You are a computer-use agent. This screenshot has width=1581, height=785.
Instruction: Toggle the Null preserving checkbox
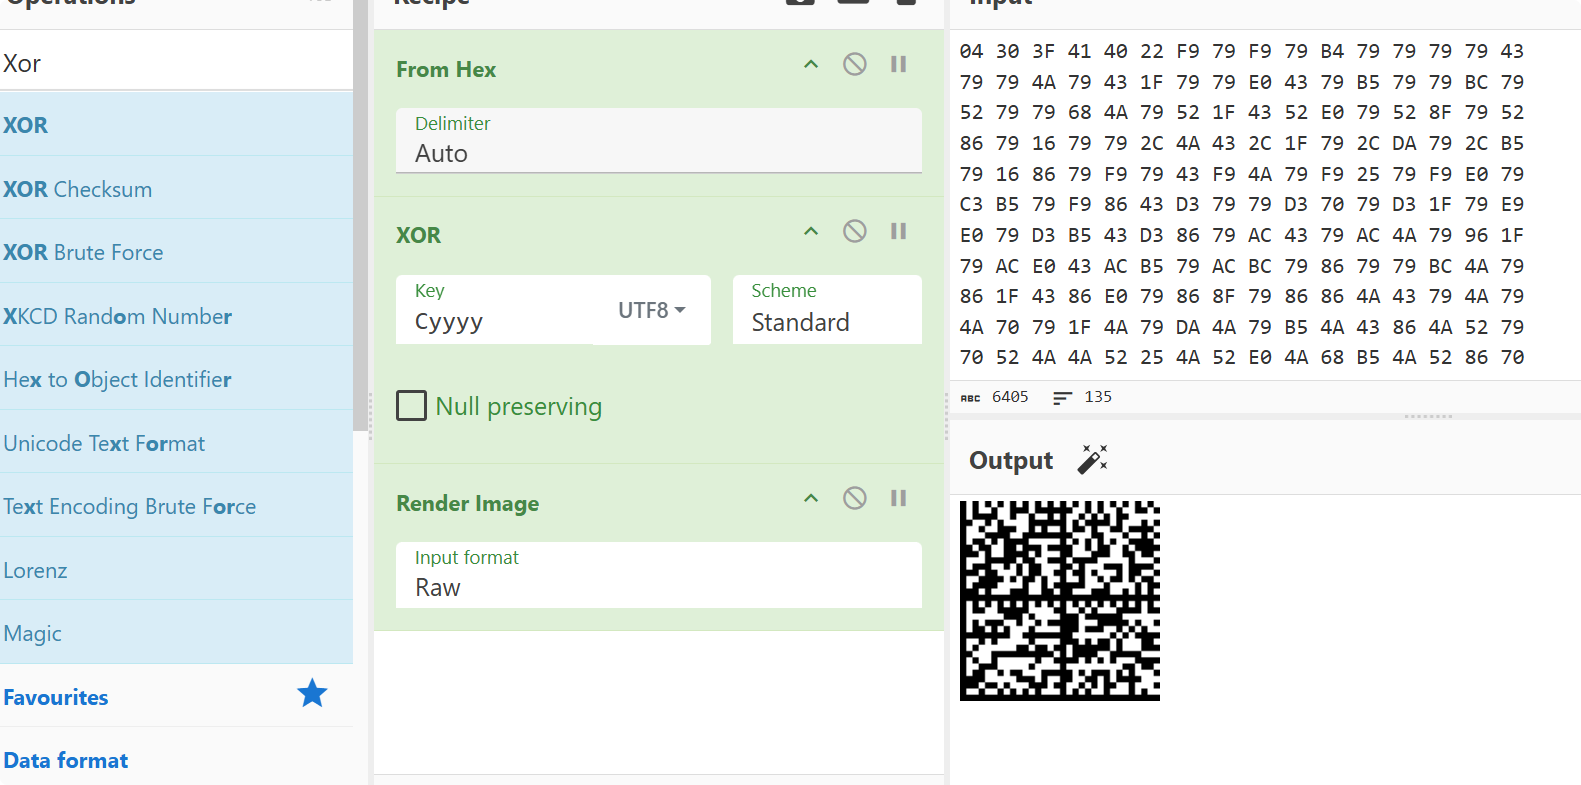tap(411, 405)
